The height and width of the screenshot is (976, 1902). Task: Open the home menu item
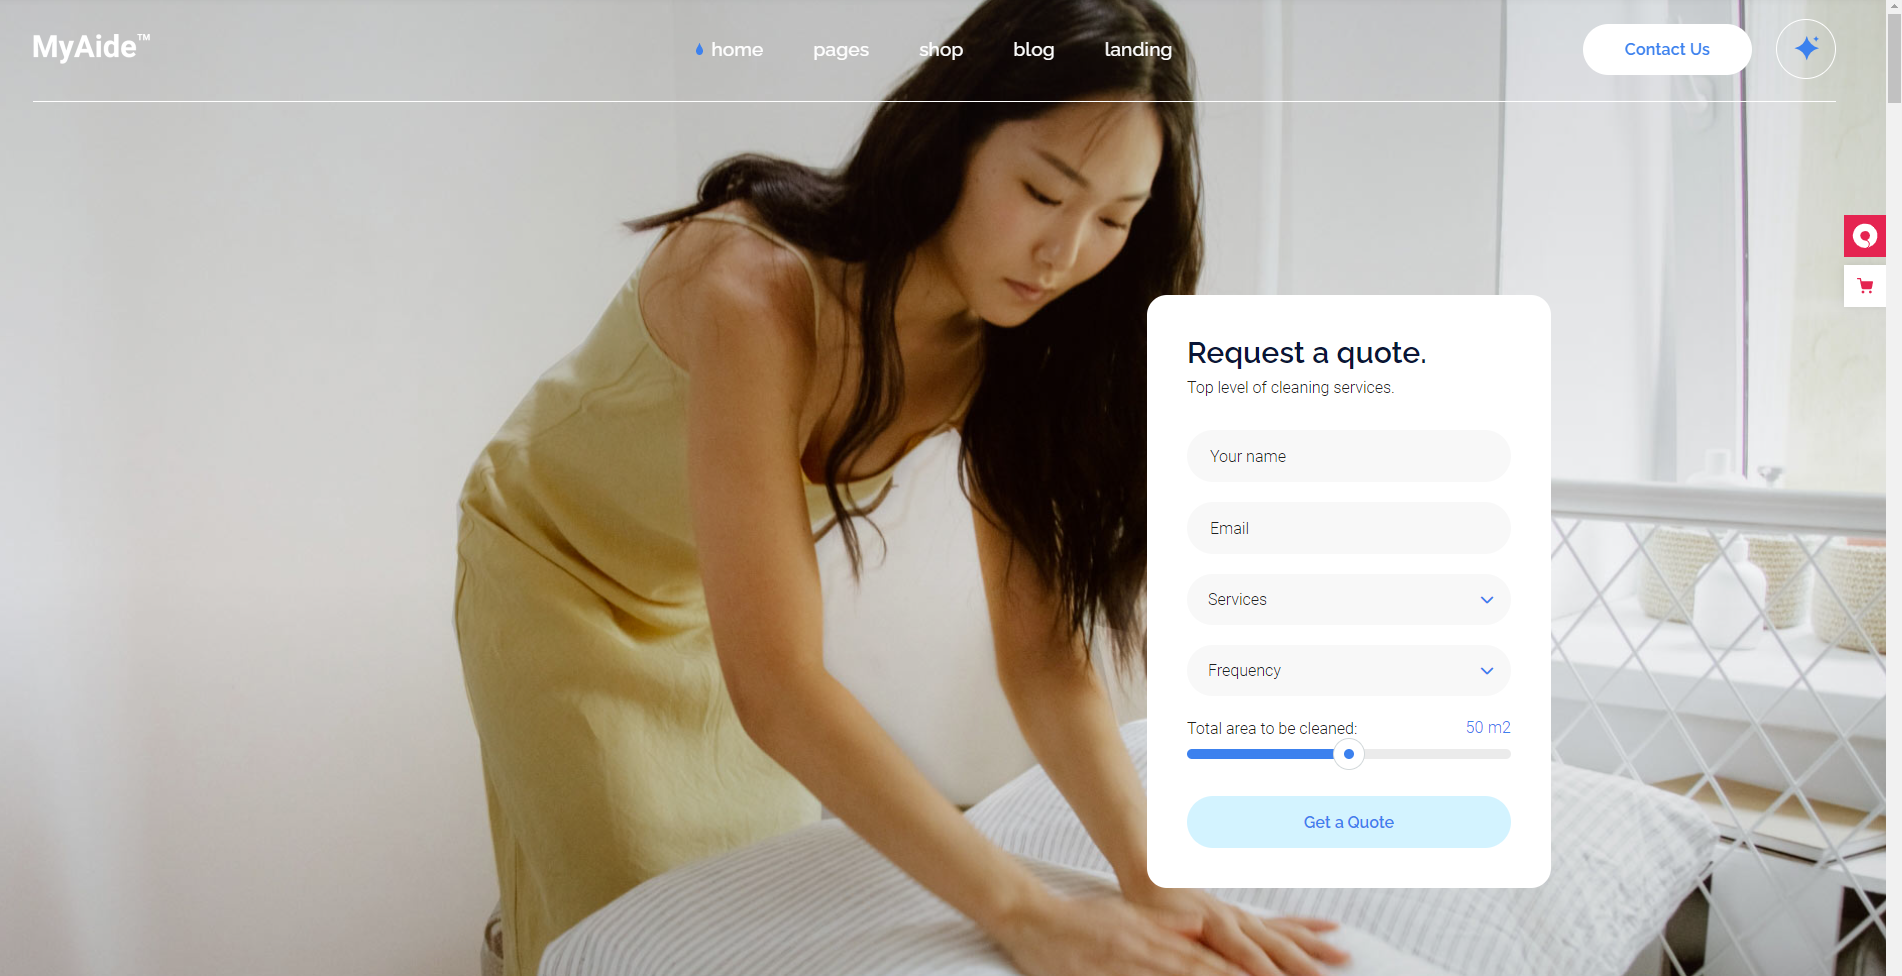[x=736, y=49]
